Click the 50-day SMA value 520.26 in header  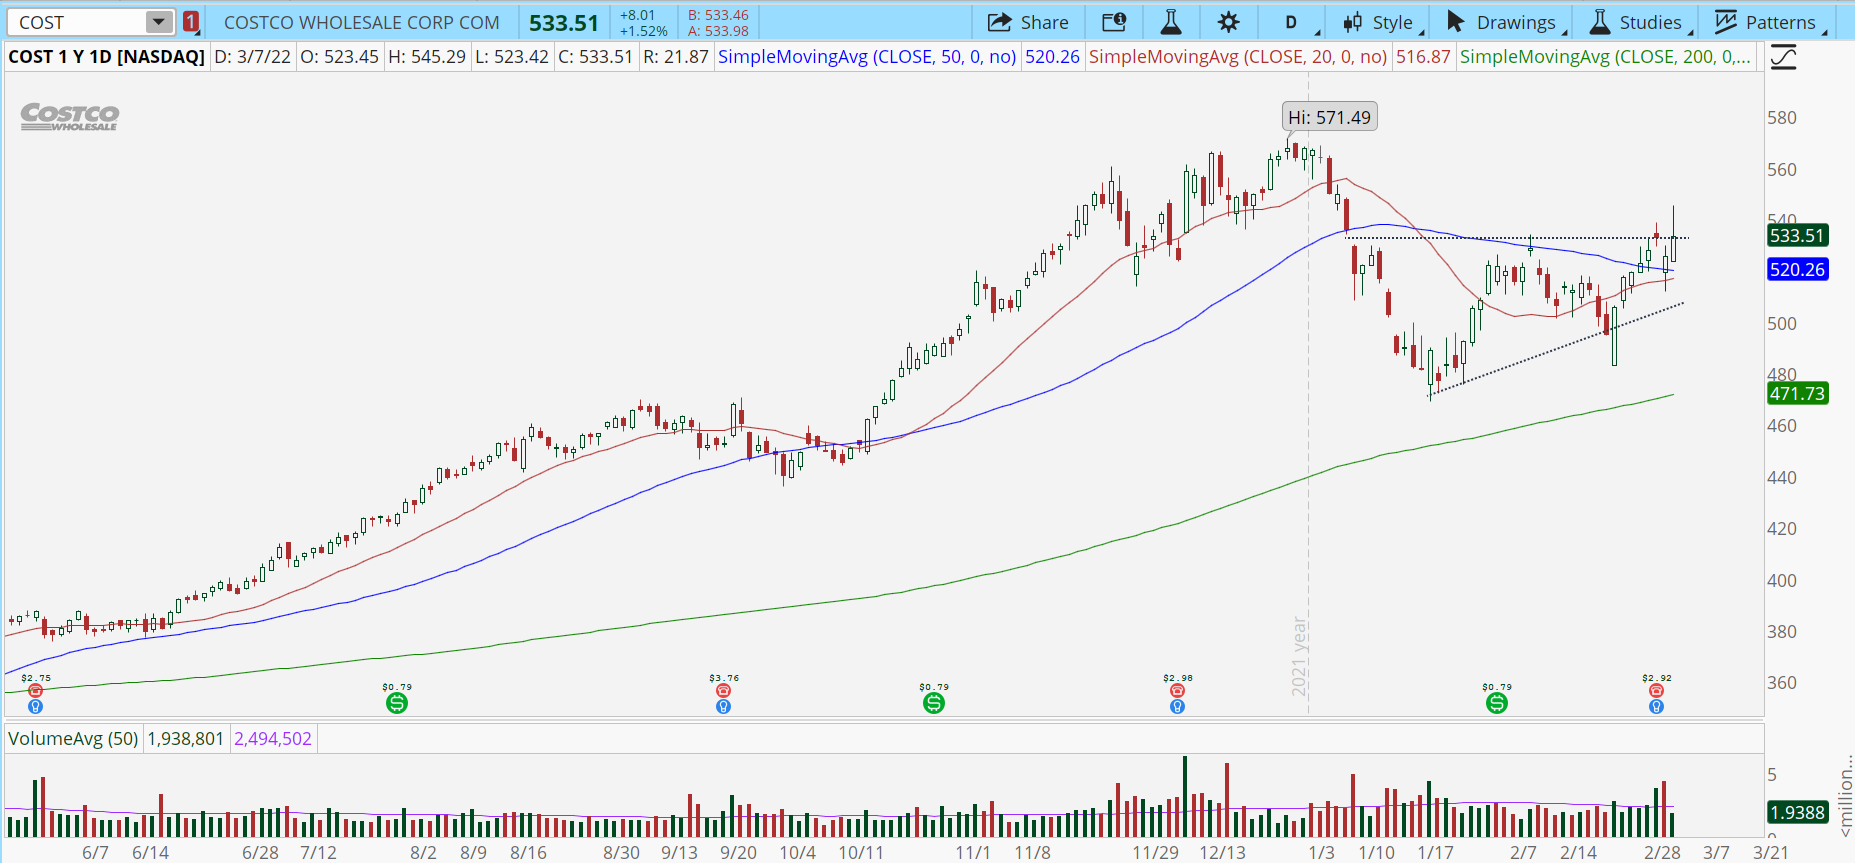pos(1052,57)
